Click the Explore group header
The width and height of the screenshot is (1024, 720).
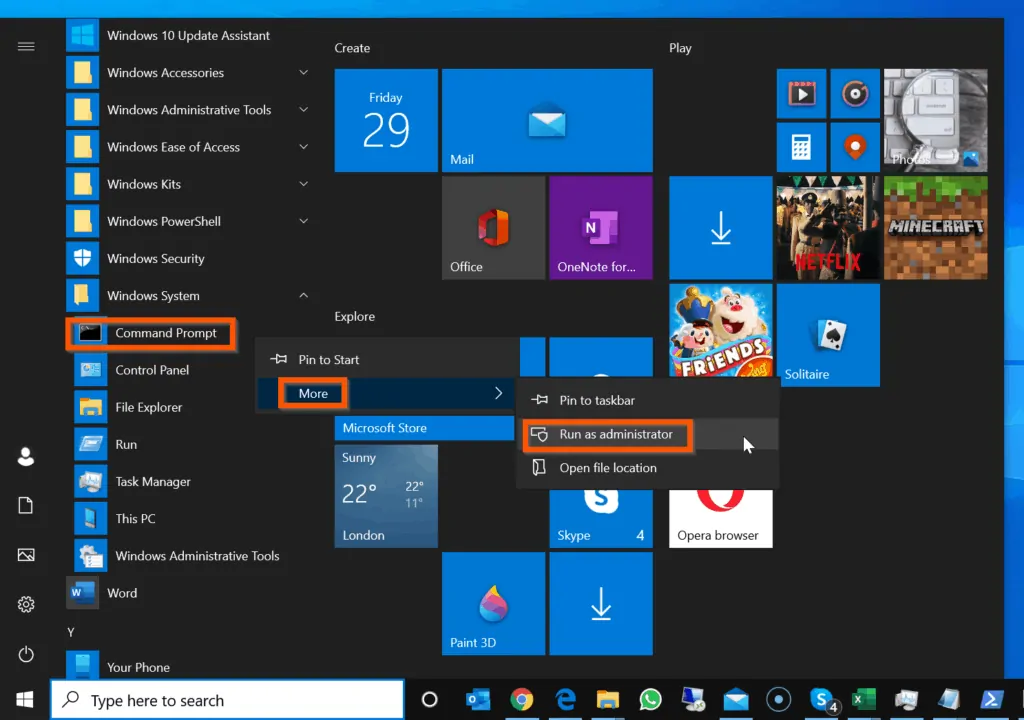click(355, 316)
